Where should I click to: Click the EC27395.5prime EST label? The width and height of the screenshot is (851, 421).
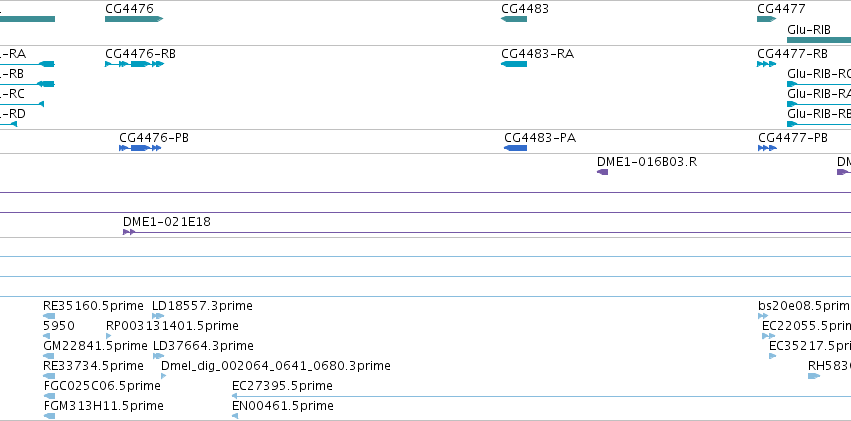pyautogui.click(x=282, y=386)
